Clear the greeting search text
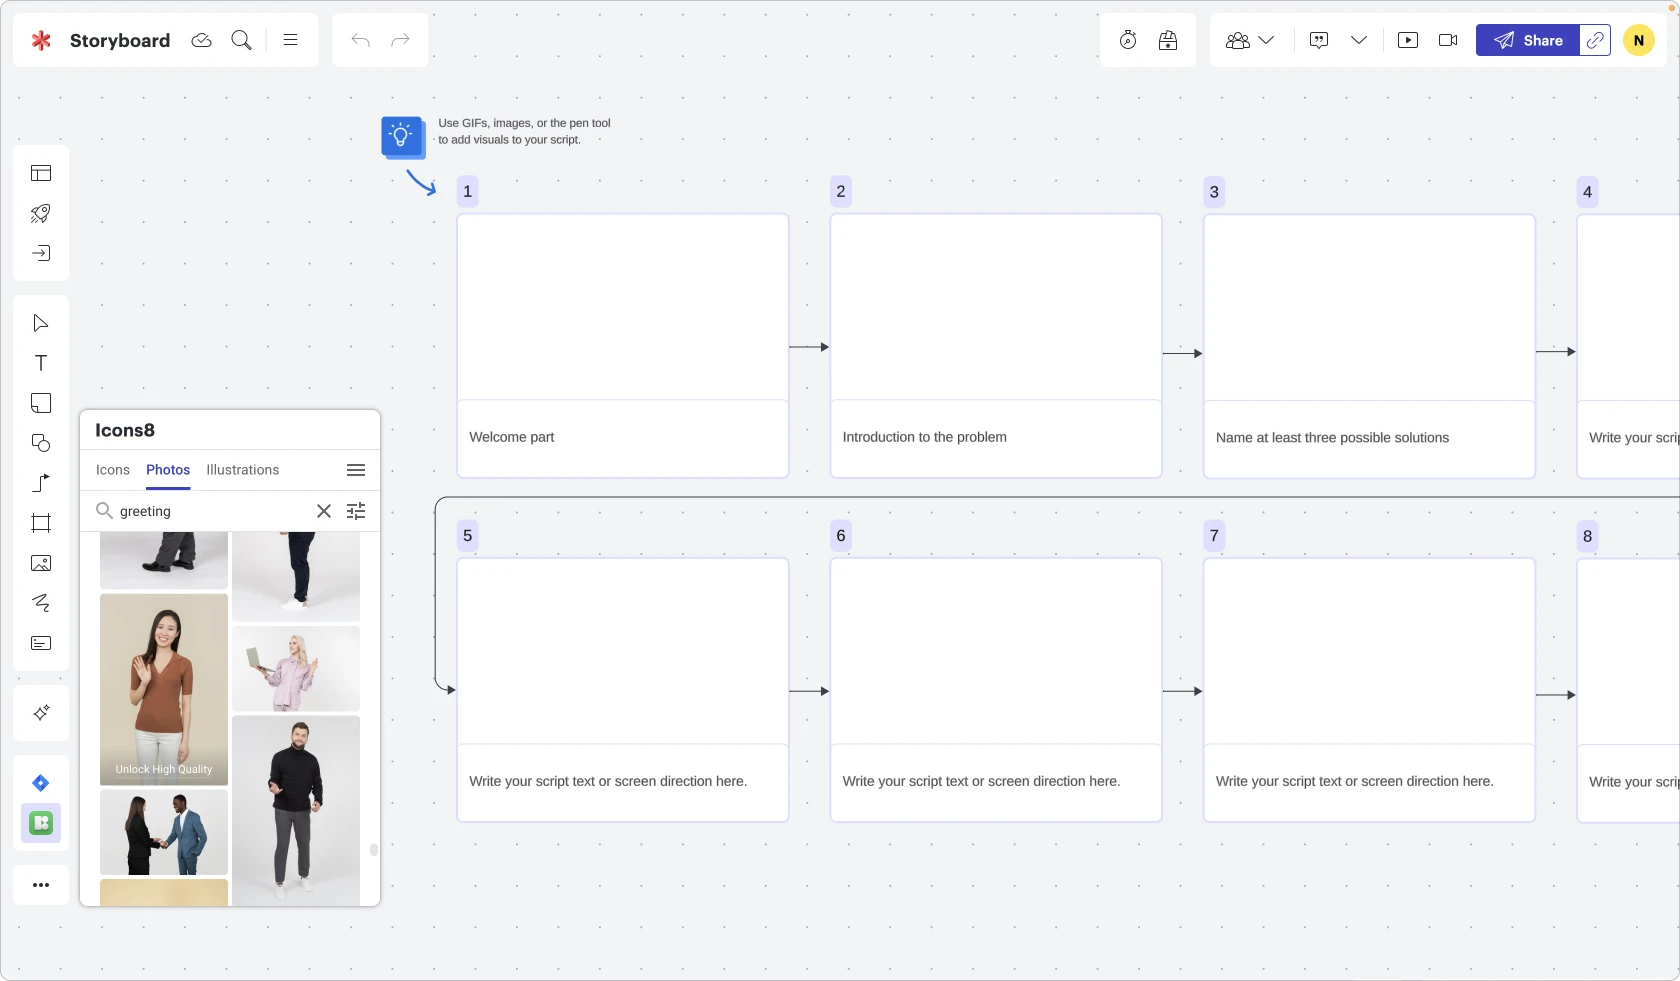This screenshot has height=981, width=1680. point(324,511)
